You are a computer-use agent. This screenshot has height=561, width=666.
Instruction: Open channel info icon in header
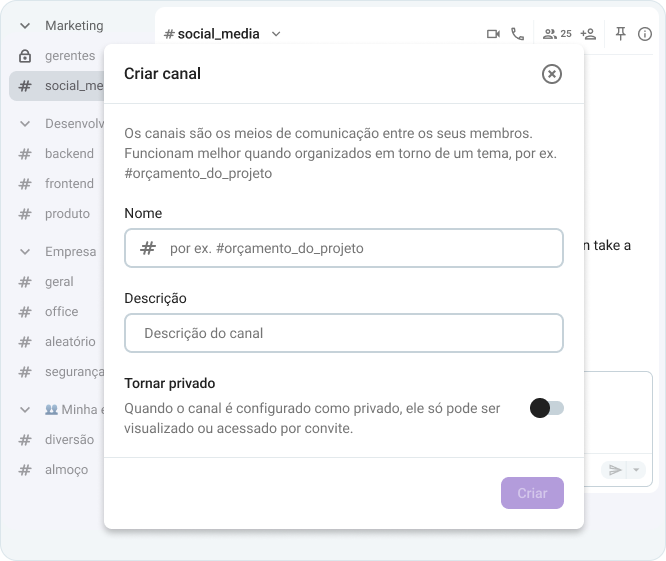coord(645,34)
